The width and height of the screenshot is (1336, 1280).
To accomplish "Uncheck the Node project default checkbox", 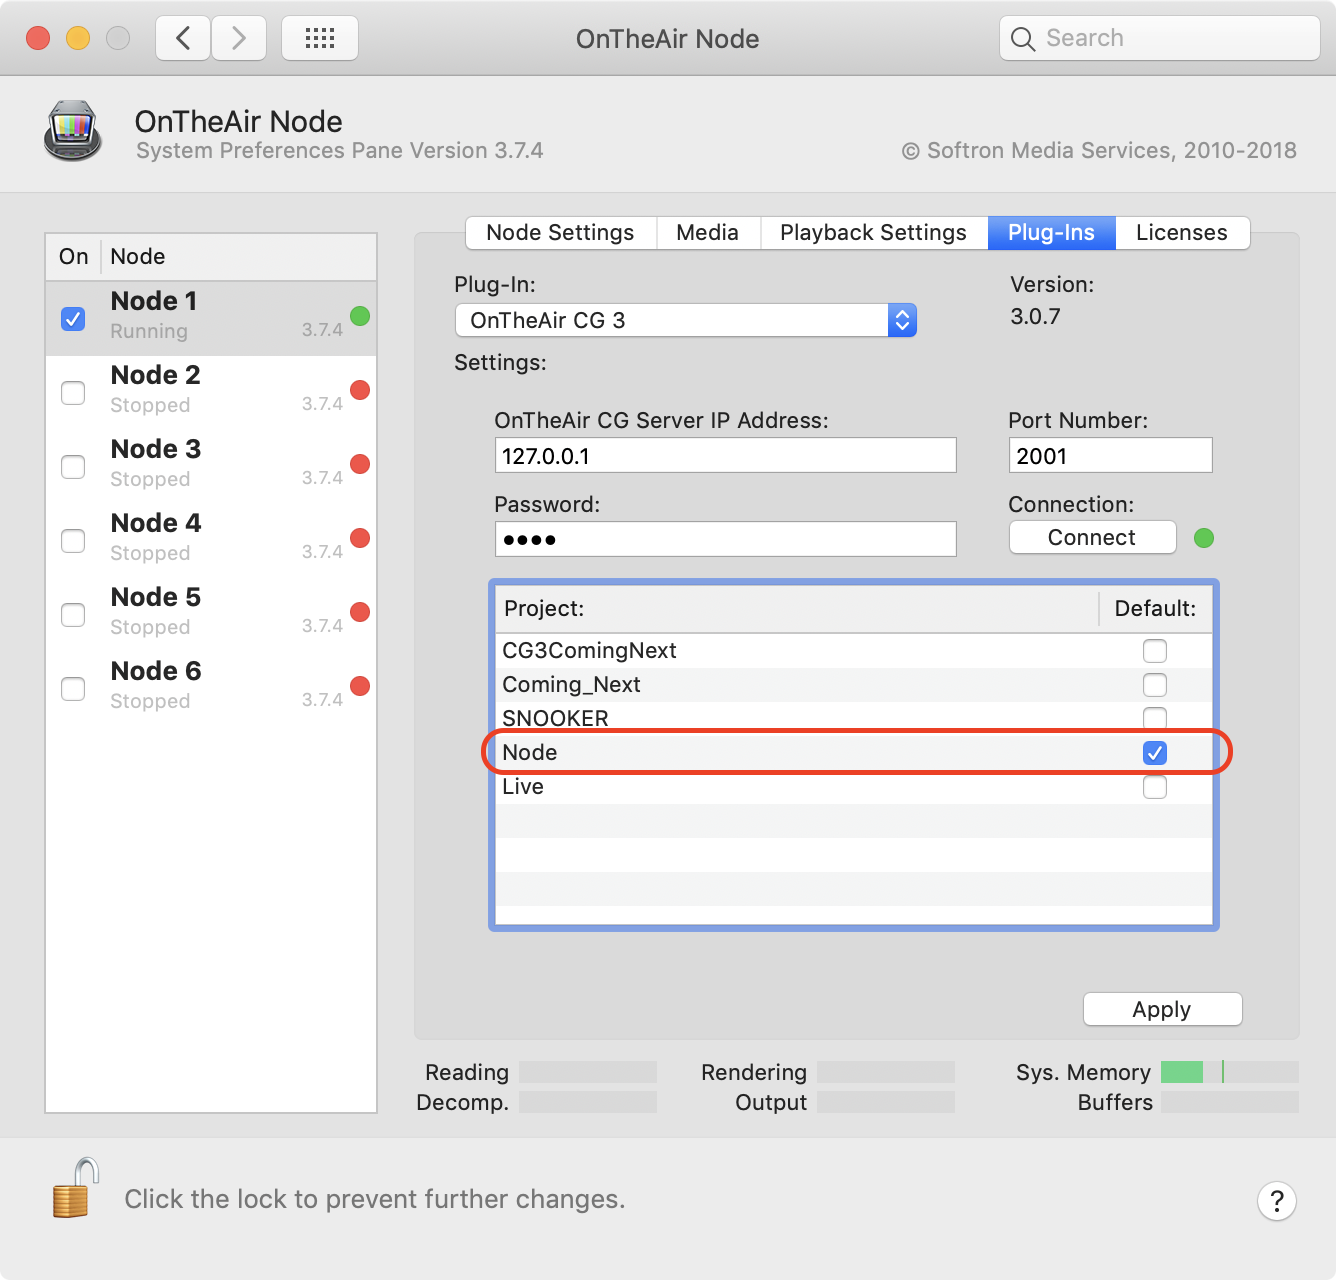I will click(x=1155, y=753).
